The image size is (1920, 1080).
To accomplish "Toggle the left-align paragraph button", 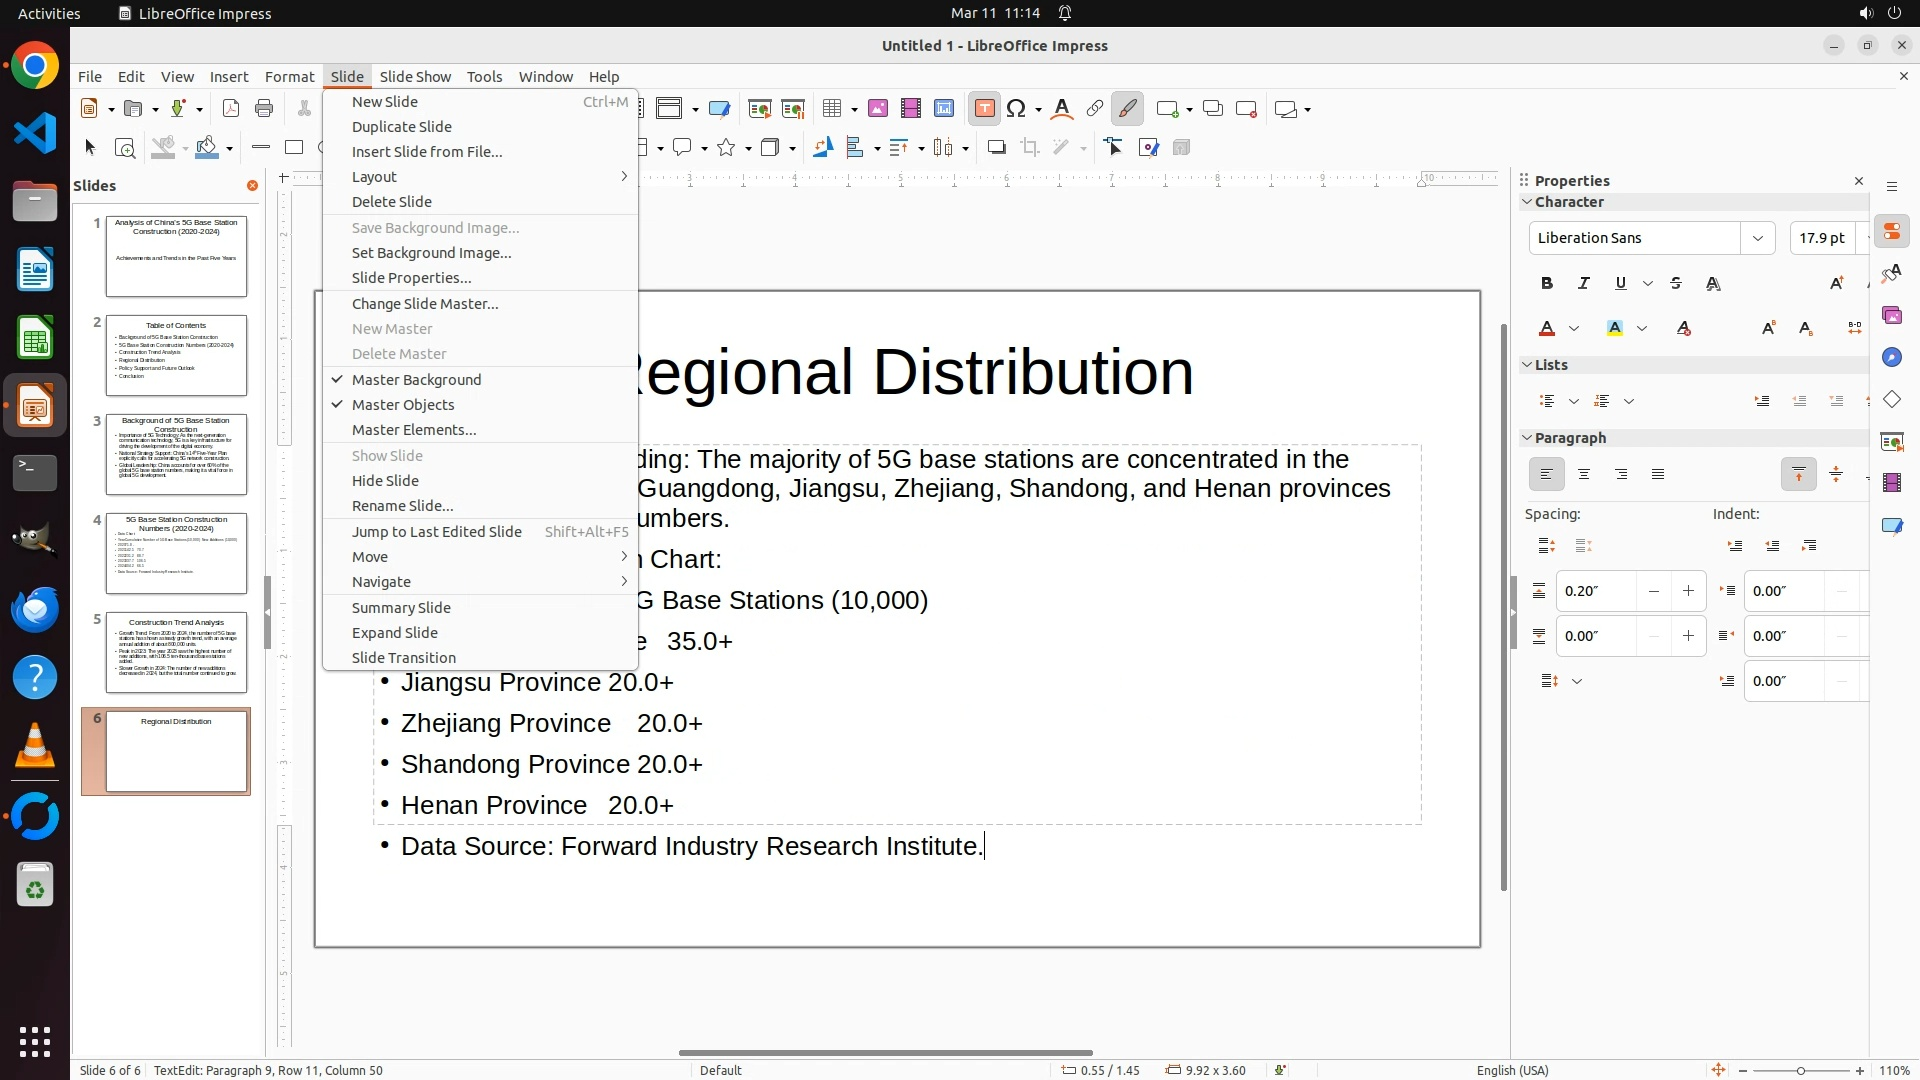I will tap(1547, 475).
